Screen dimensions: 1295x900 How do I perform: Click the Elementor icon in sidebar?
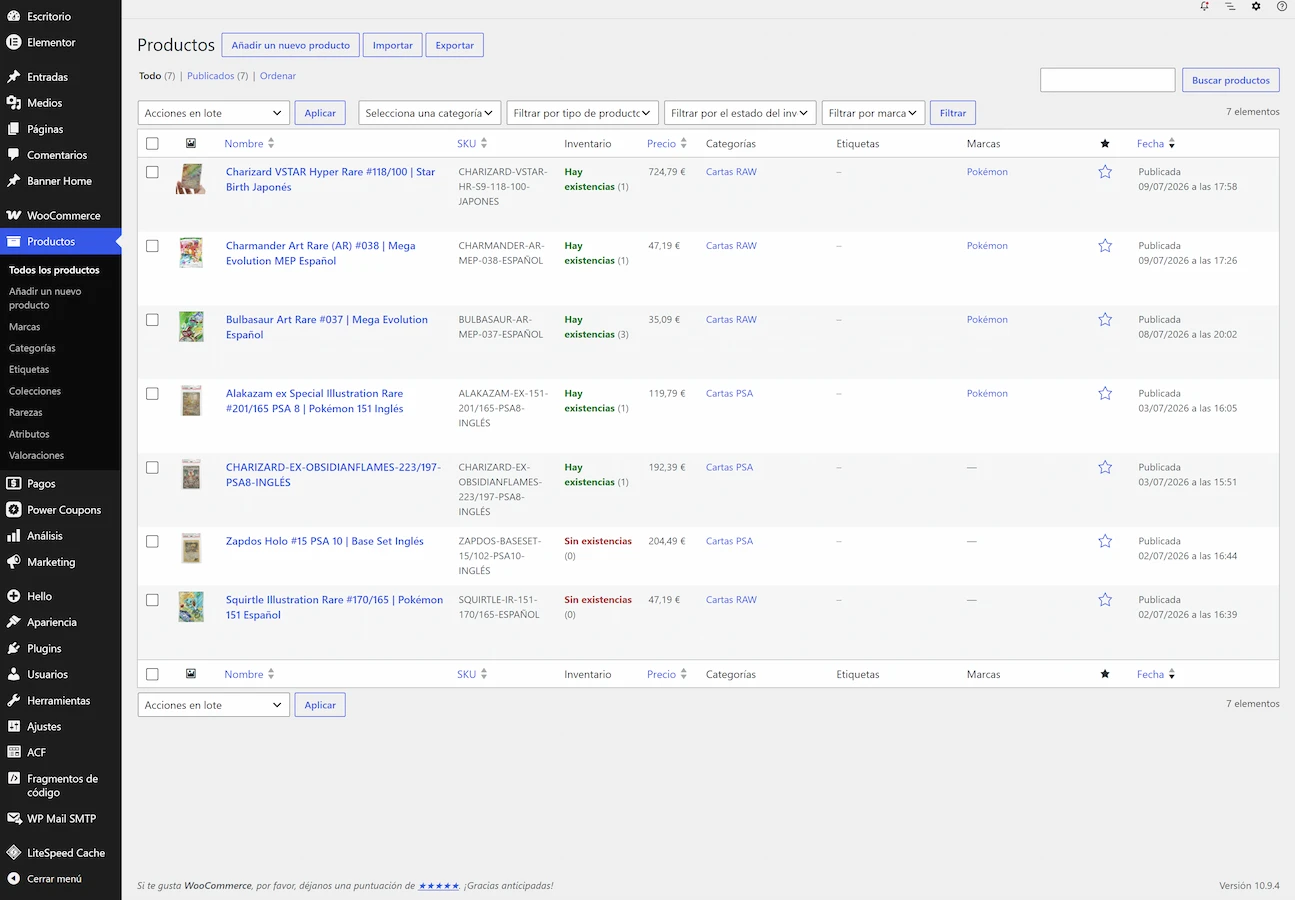(x=14, y=42)
